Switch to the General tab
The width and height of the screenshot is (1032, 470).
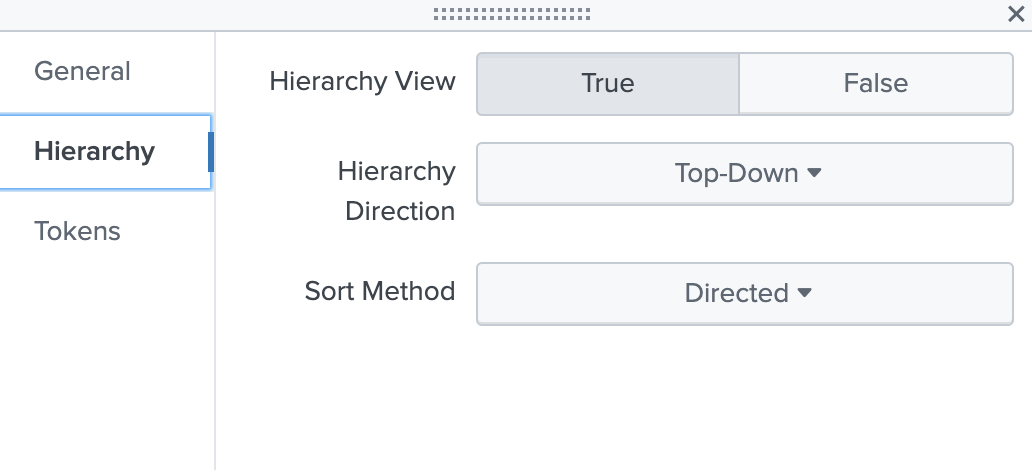pyautogui.click(x=82, y=72)
